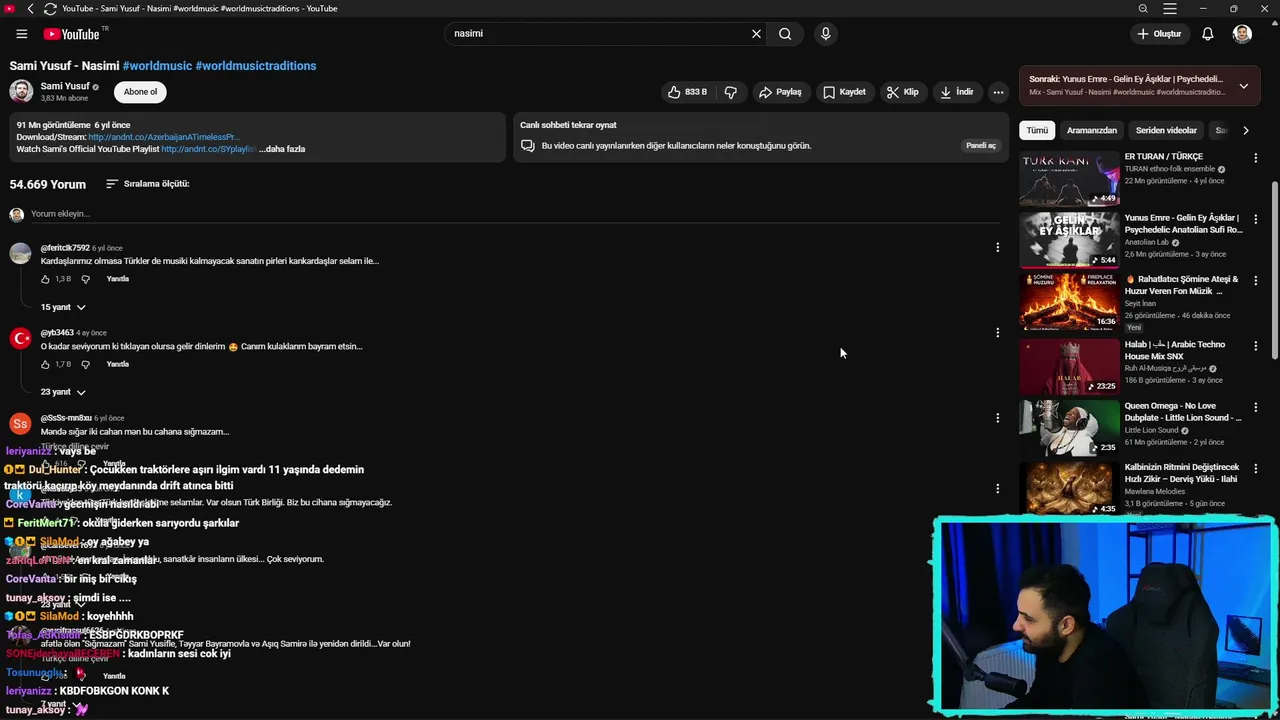Click the search magnifier button
The image size is (1280, 720).
pyautogui.click(x=785, y=34)
